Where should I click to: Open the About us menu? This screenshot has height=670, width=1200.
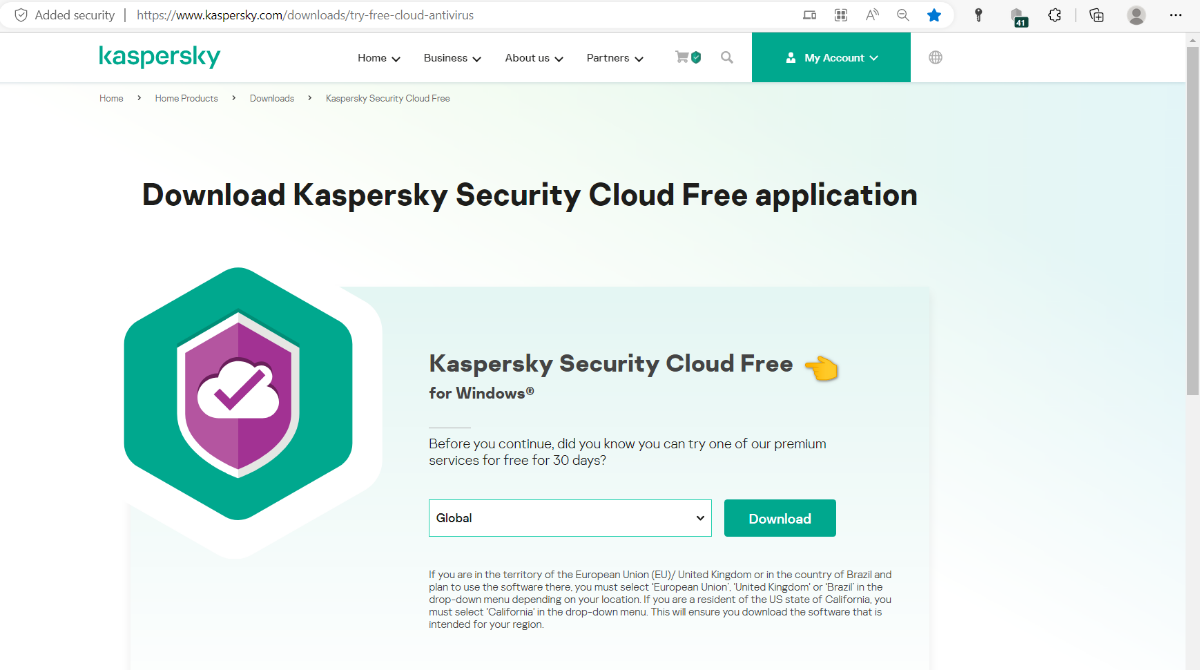pos(534,58)
